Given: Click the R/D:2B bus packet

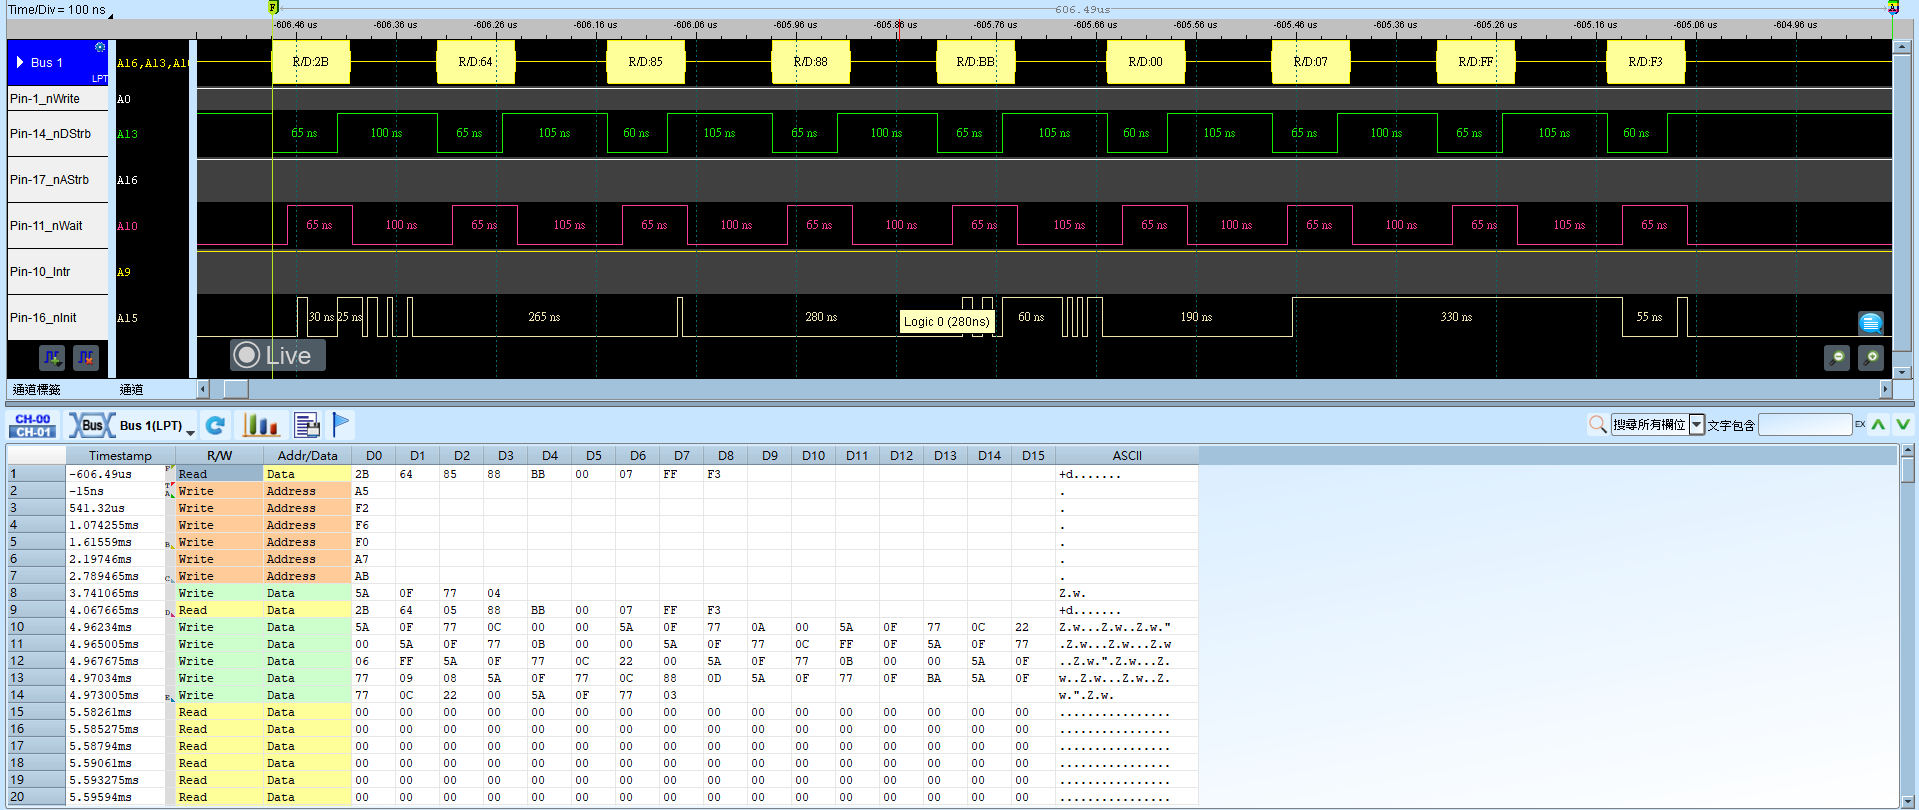Looking at the screenshot, I should tap(310, 62).
